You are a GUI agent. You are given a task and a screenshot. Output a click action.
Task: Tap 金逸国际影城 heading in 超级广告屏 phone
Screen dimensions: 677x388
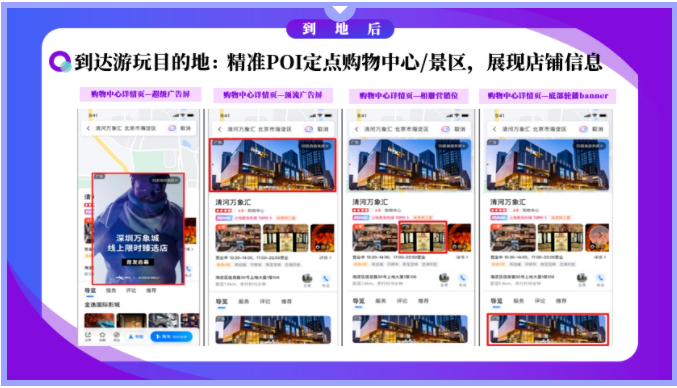[102, 305]
